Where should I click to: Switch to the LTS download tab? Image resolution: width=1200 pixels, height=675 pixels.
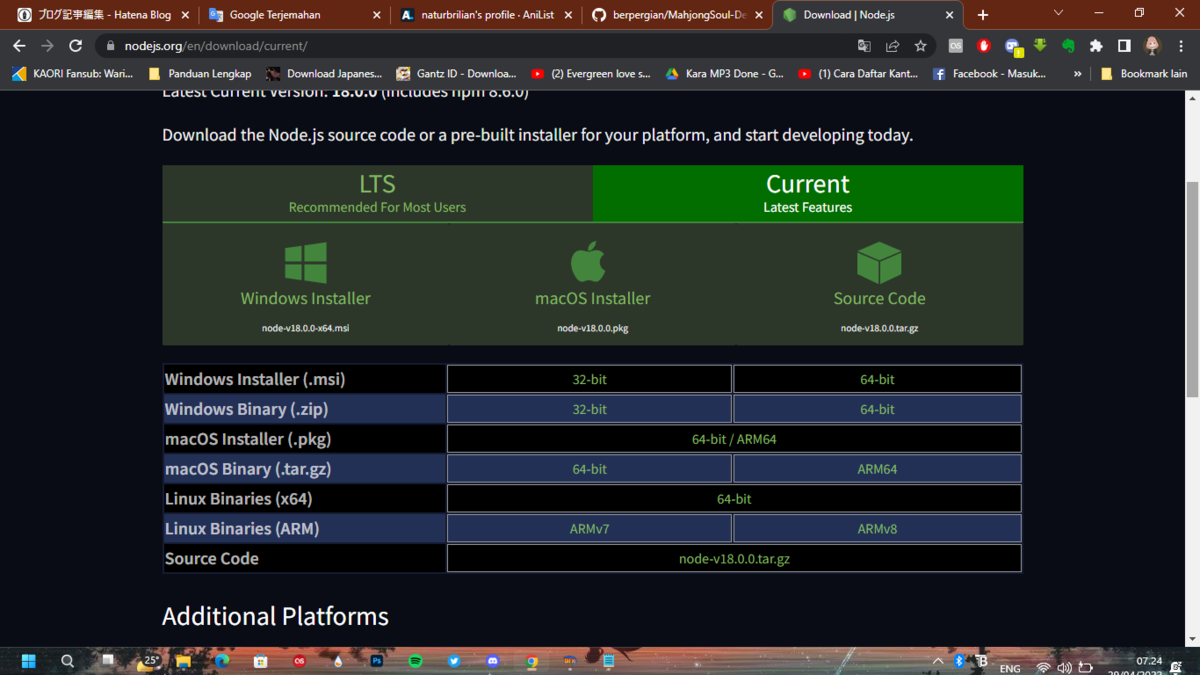tap(377, 193)
